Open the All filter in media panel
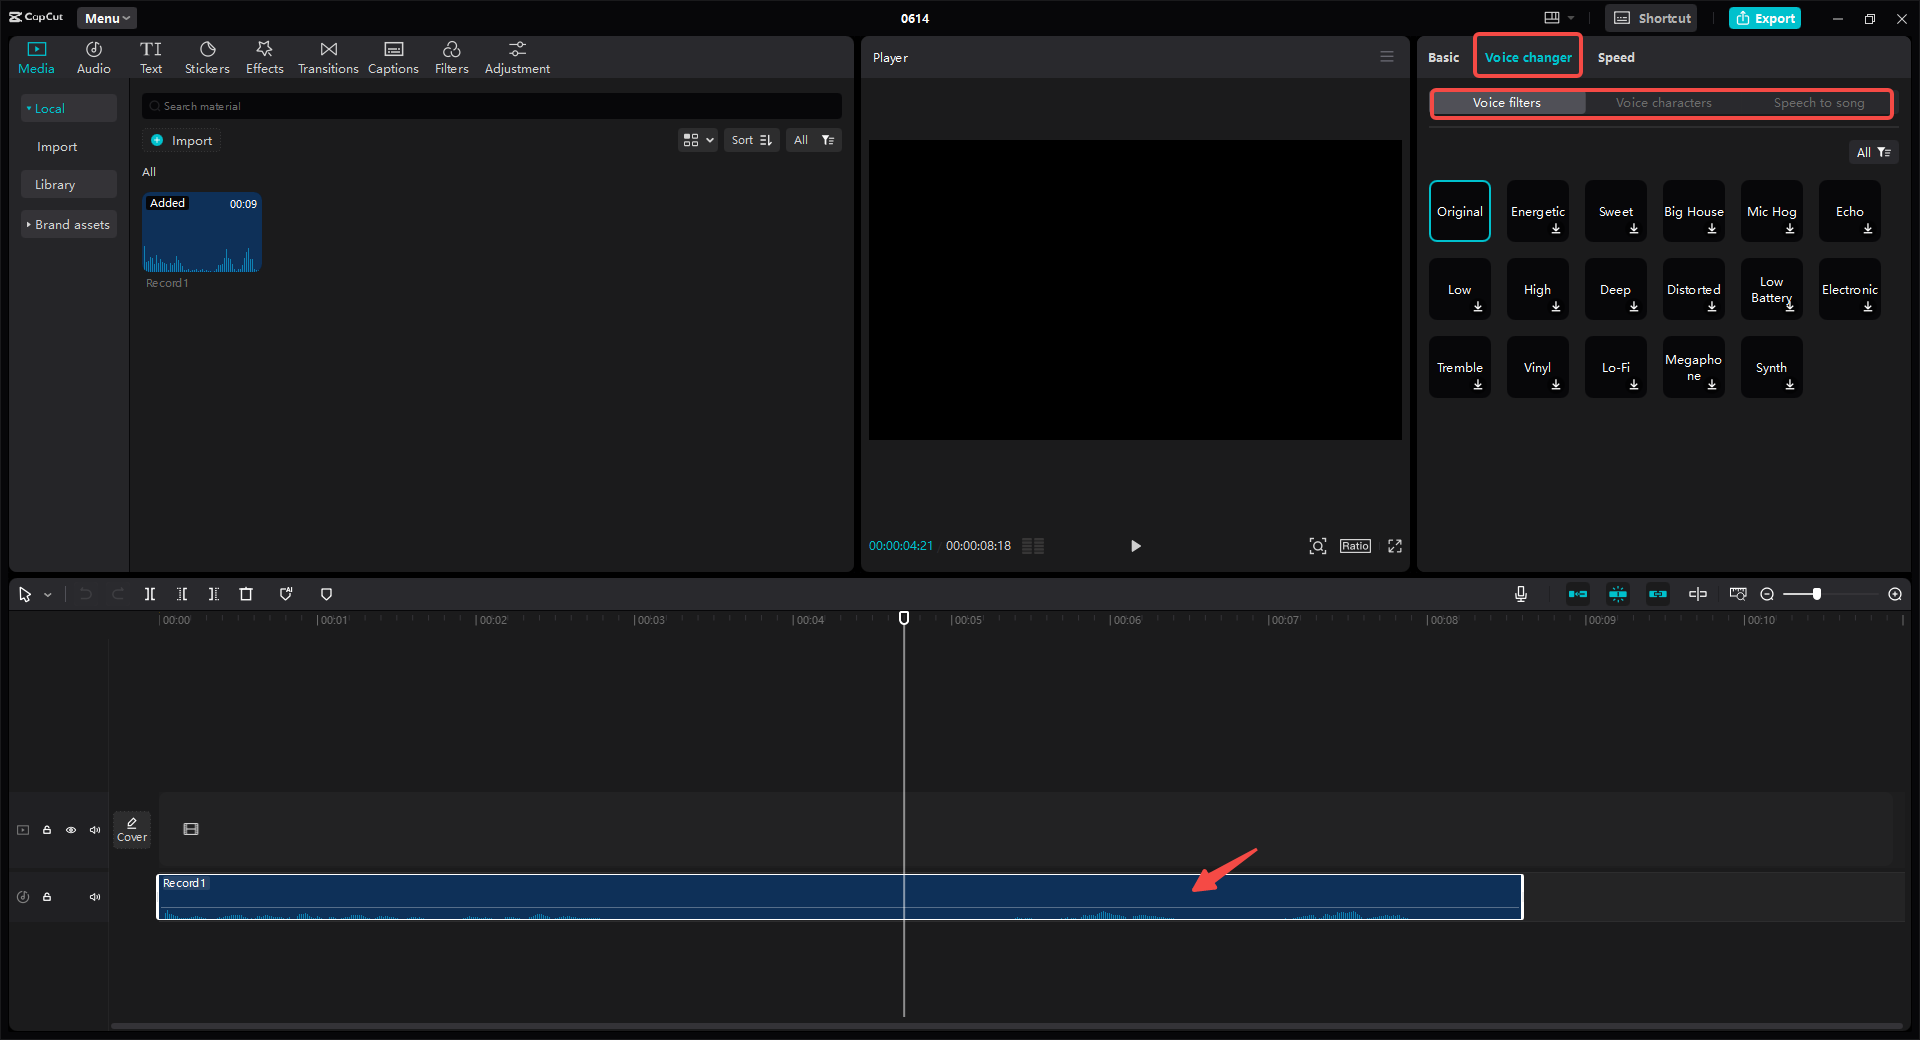The image size is (1920, 1040). click(x=813, y=140)
